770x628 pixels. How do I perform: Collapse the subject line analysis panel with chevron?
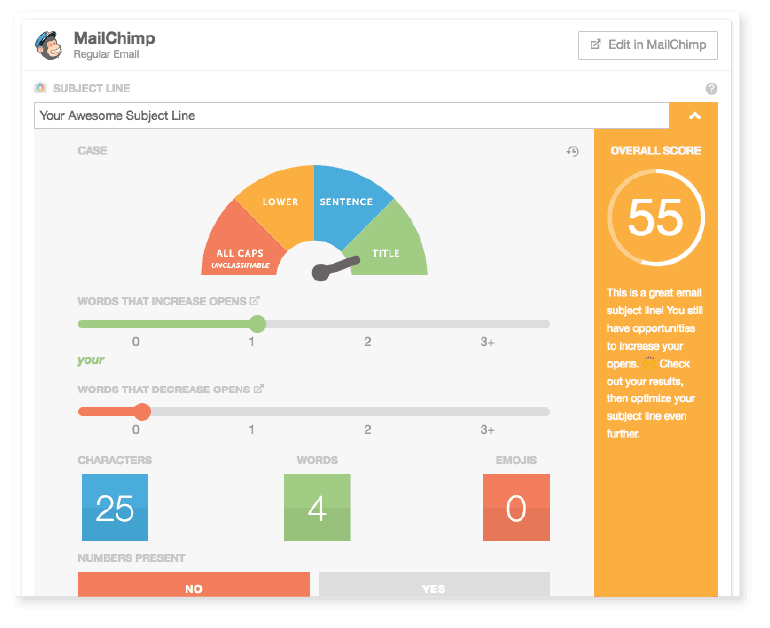(x=695, y=115)
